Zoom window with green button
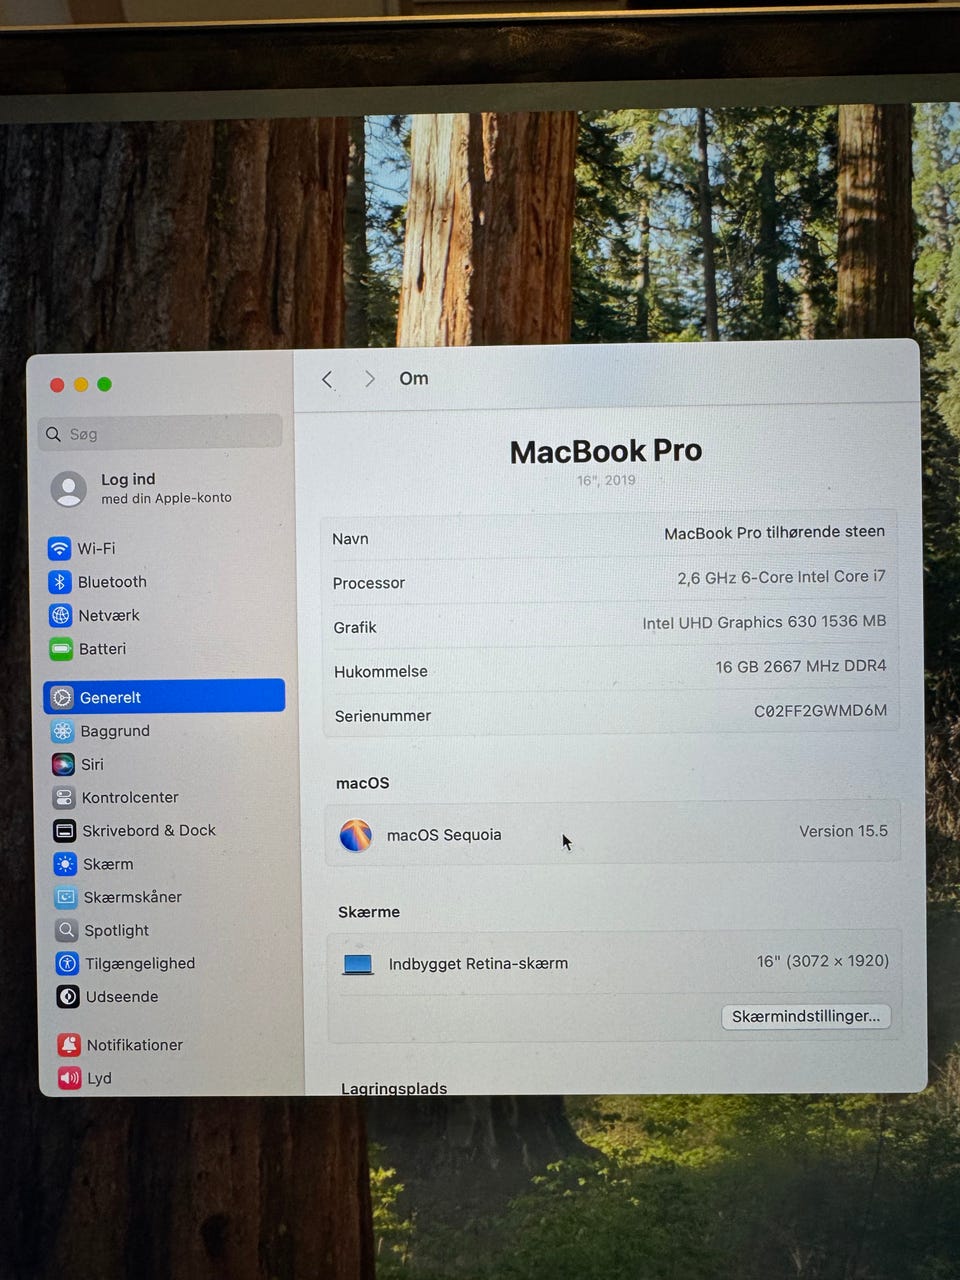 [104, 384]
